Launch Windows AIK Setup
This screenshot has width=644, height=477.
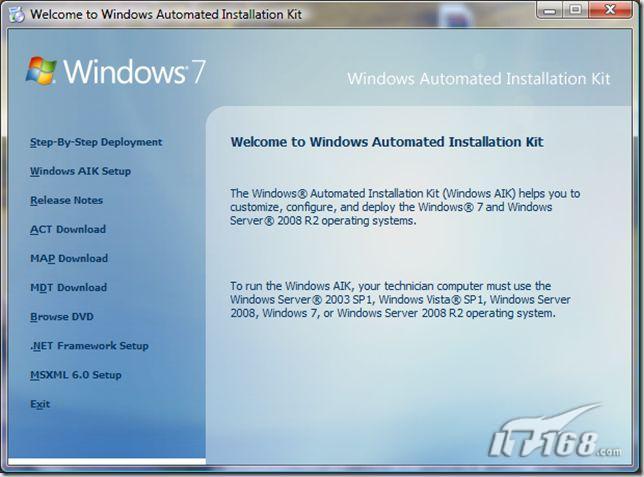coord(80,171)
